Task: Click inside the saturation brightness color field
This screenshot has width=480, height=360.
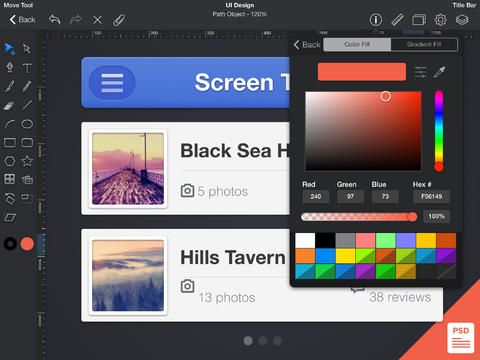Action: 363,131
